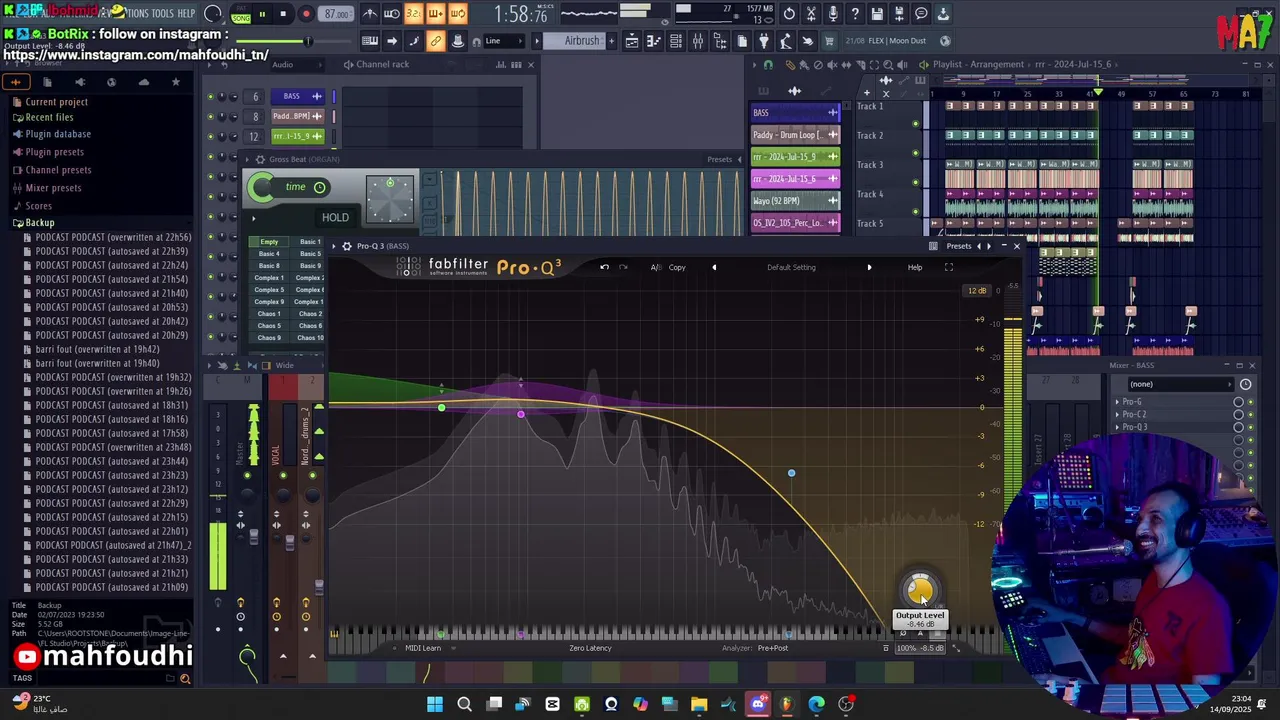Click the Pro-Q 3 undo arrow

pyautogui.click(x=604, y=267)
